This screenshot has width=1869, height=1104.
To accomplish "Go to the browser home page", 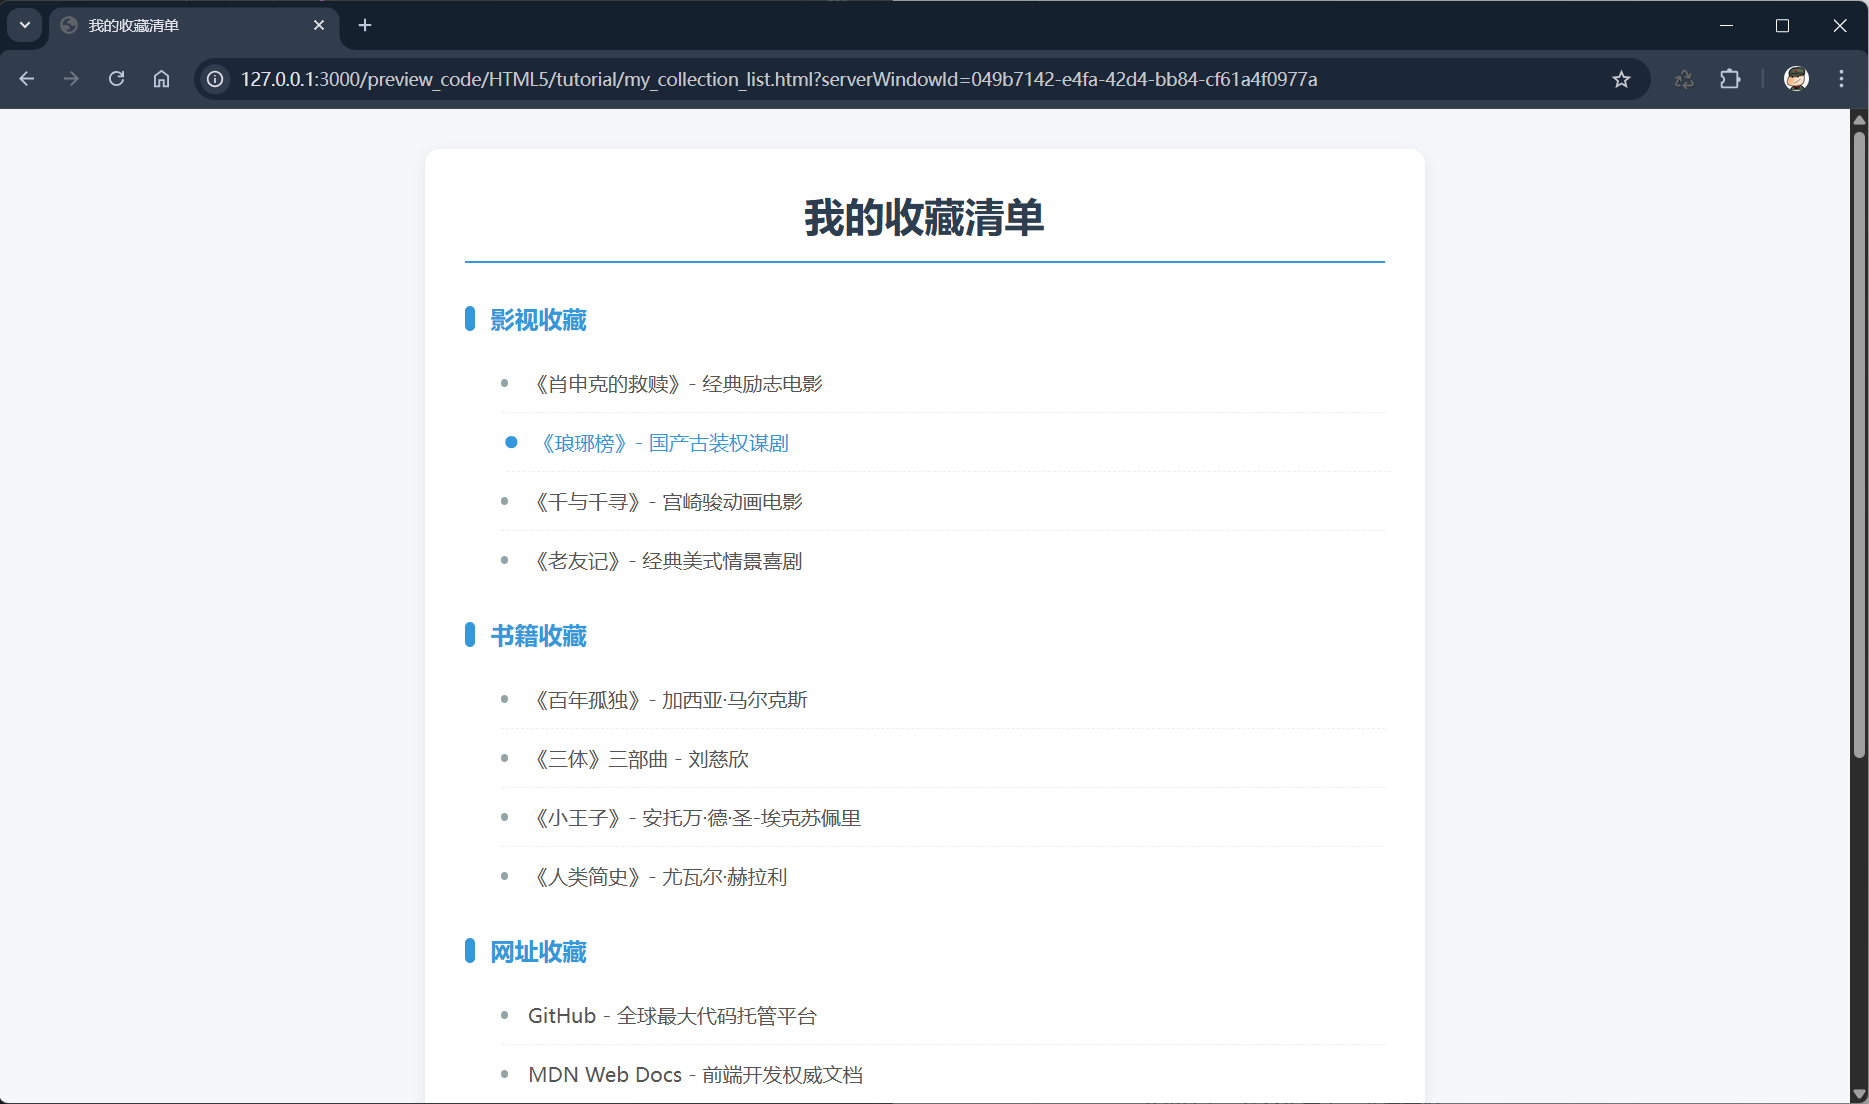I will click(161, 79).
